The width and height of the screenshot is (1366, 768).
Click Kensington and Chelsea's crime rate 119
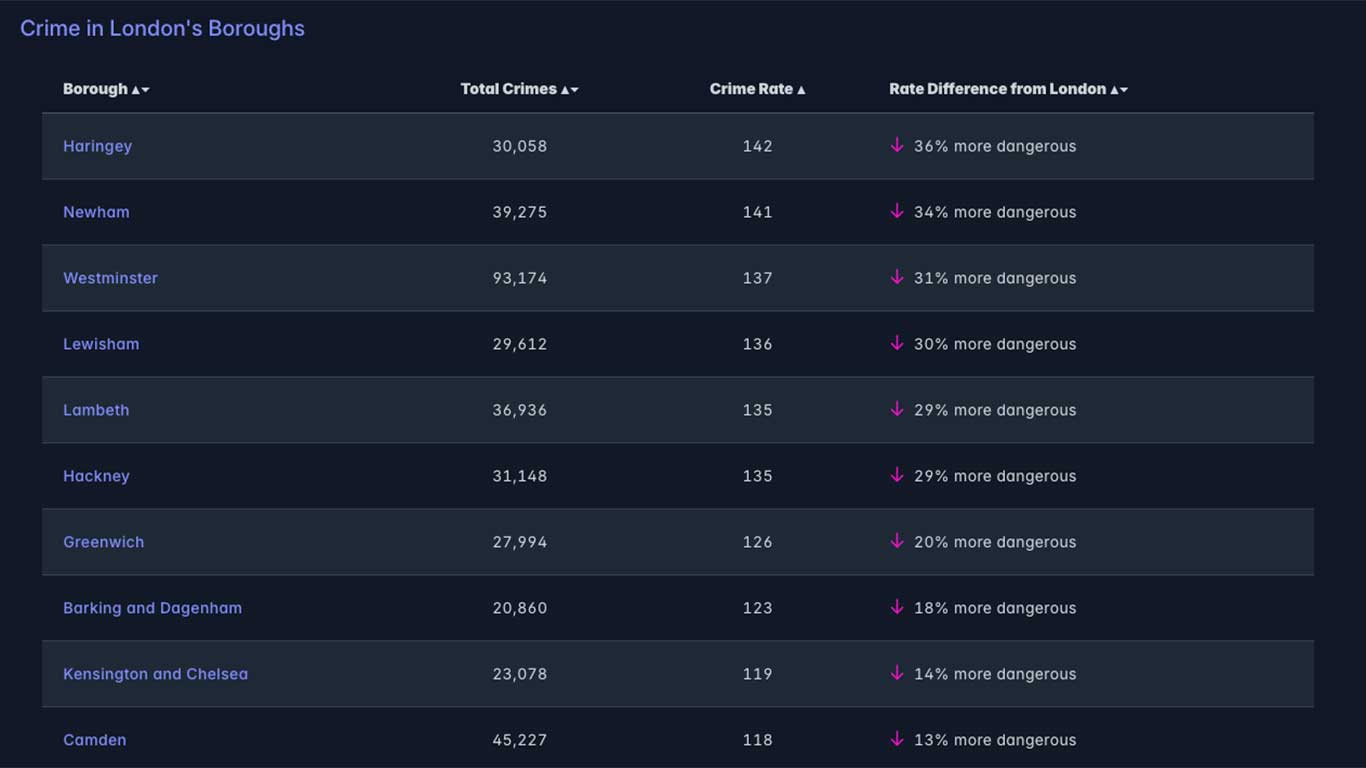tap(757, 674)
